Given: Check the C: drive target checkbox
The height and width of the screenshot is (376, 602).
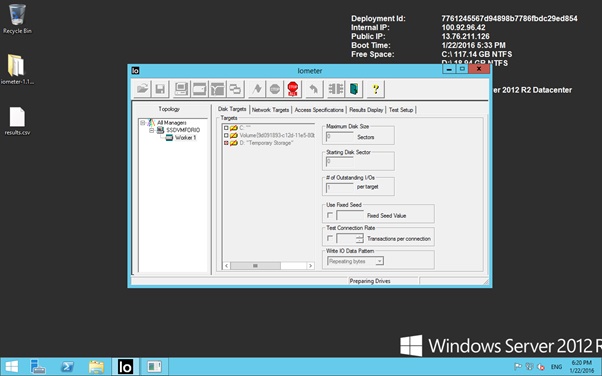Looking at the screenshot, I should (226, 128).
